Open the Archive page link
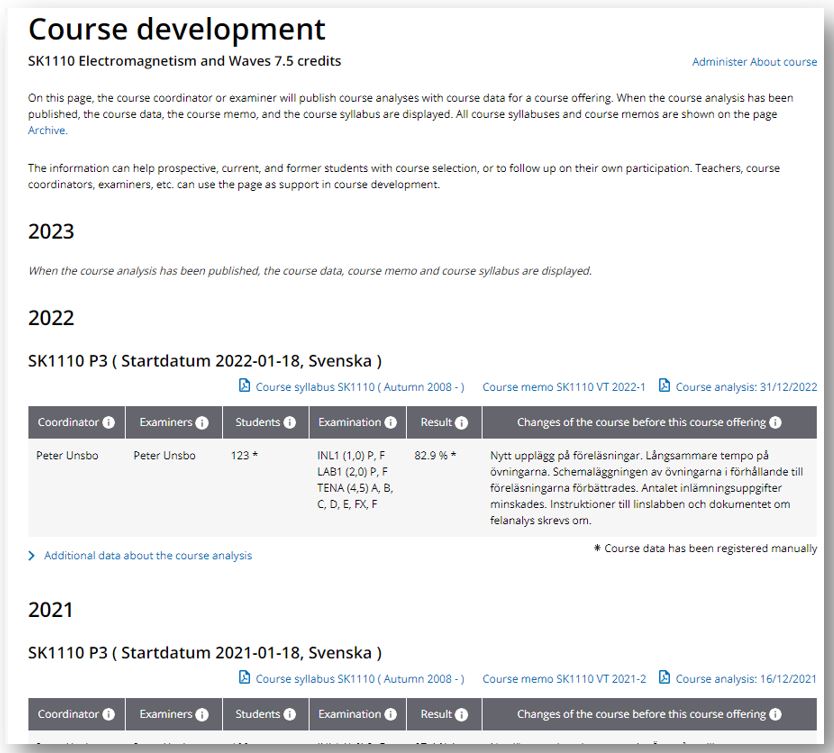Screen dimensions: 834x753 47,131
